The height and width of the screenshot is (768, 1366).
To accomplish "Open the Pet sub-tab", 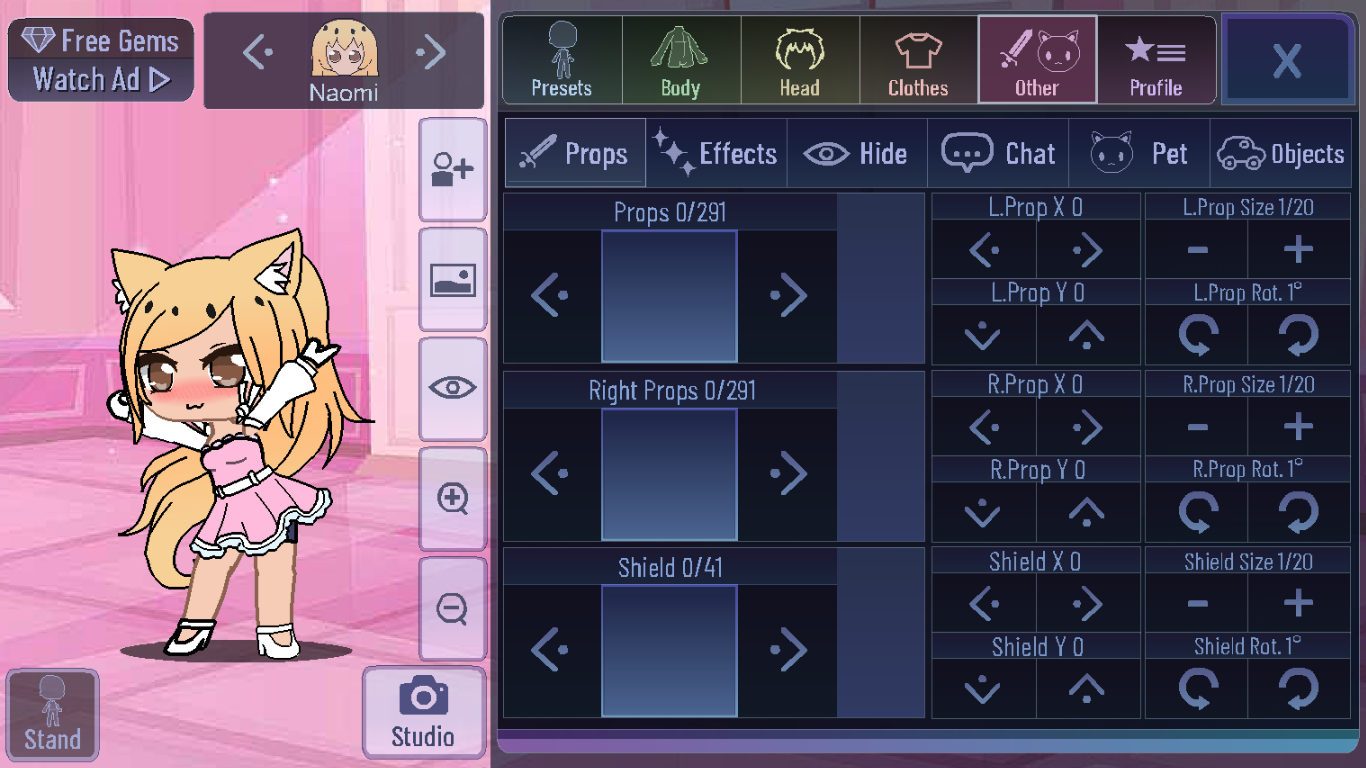I will tap(1139, 154).
